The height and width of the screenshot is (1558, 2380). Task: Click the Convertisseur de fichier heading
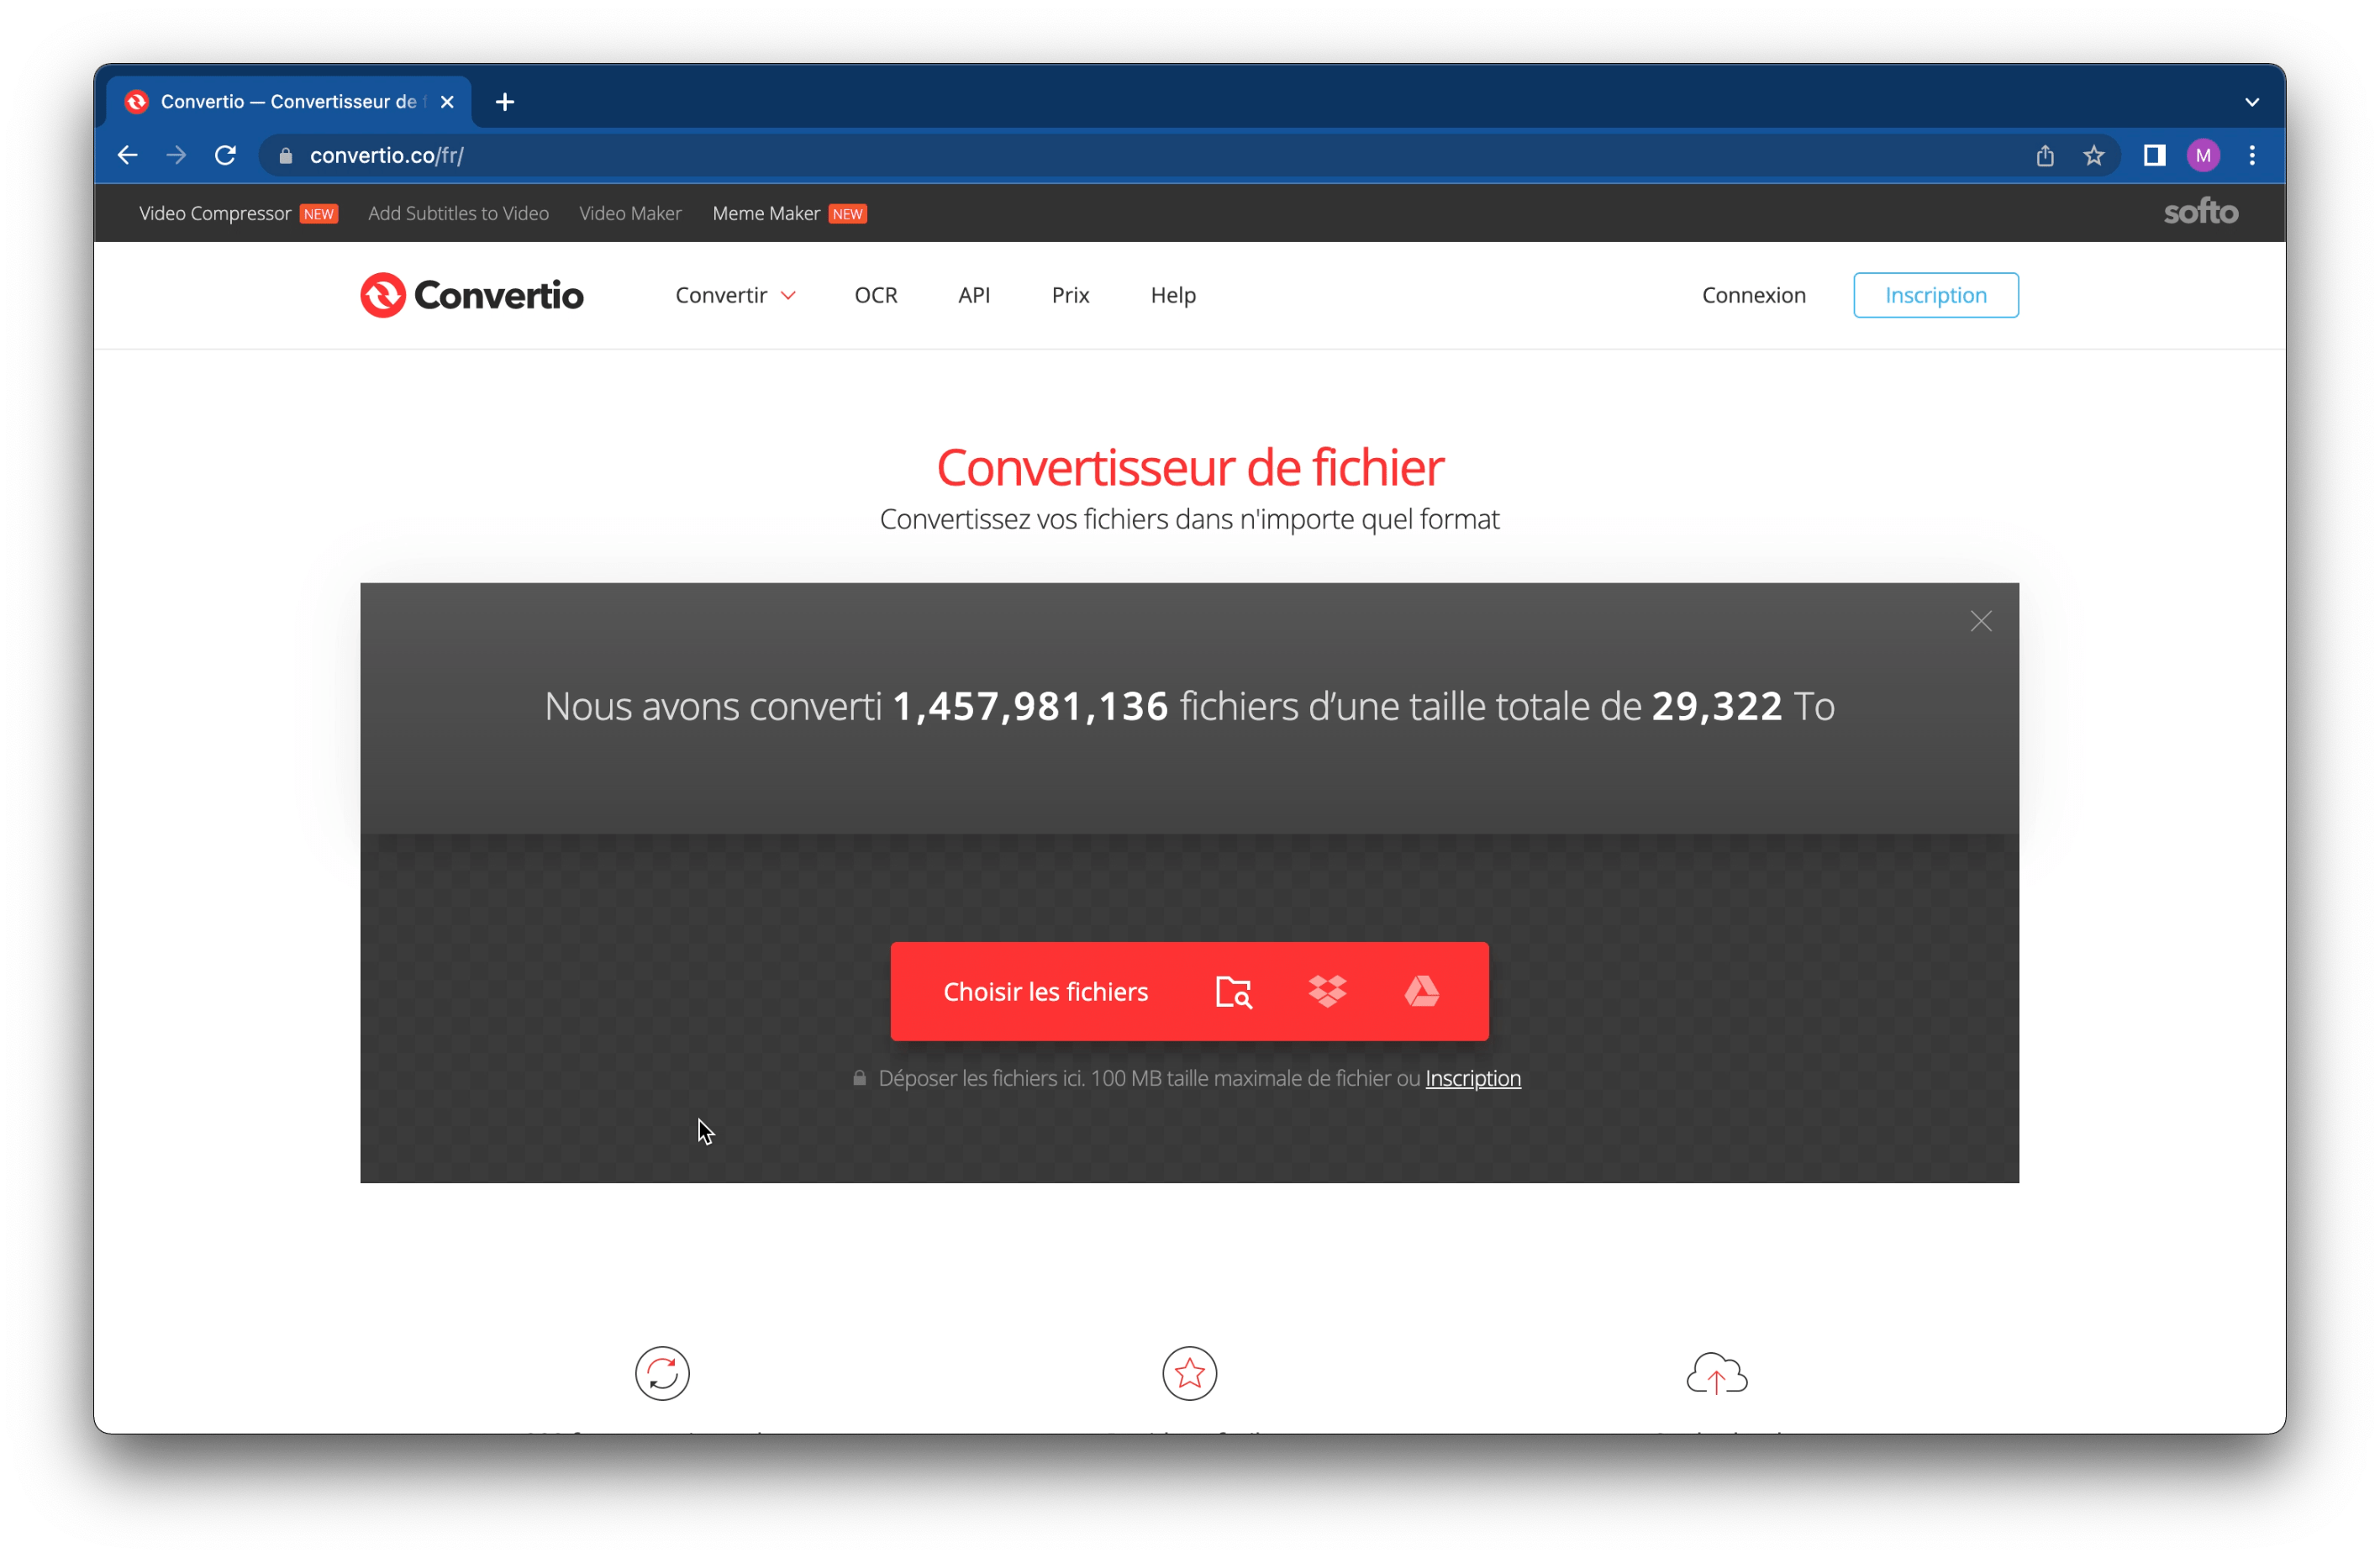[x=1190, y=467]
